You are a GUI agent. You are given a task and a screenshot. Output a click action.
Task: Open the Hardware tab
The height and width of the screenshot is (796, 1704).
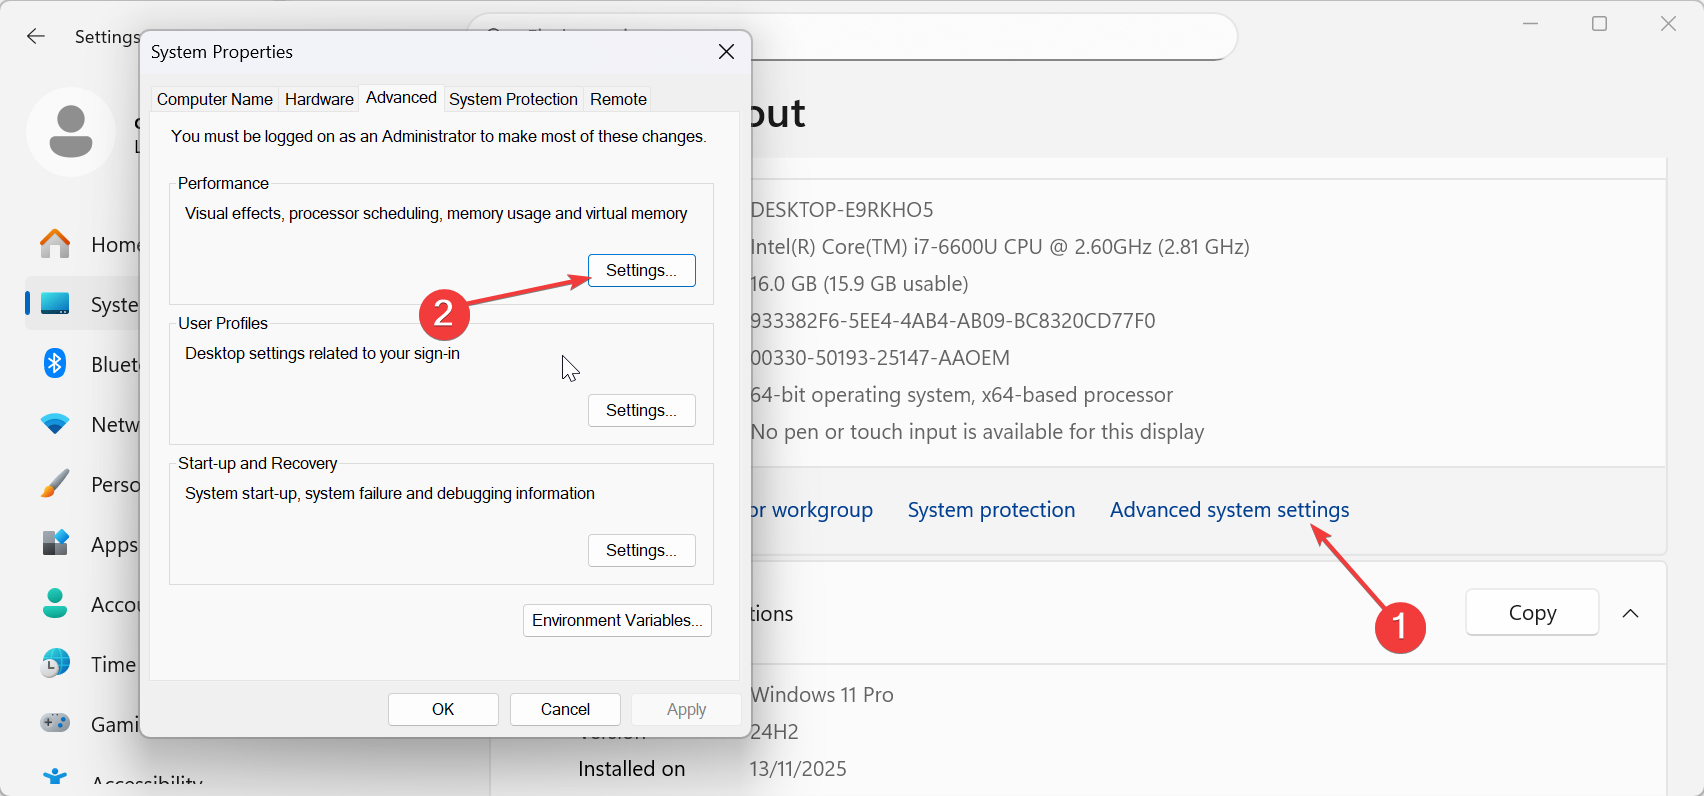319,99
